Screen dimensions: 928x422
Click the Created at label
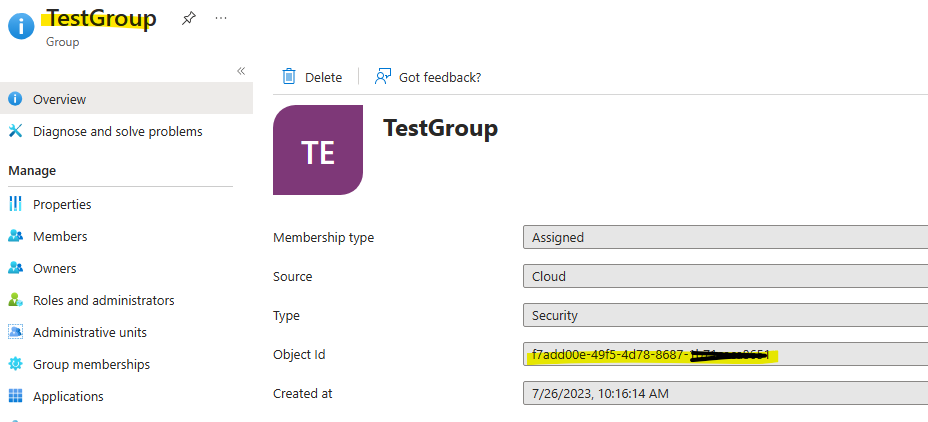(302, 394)
